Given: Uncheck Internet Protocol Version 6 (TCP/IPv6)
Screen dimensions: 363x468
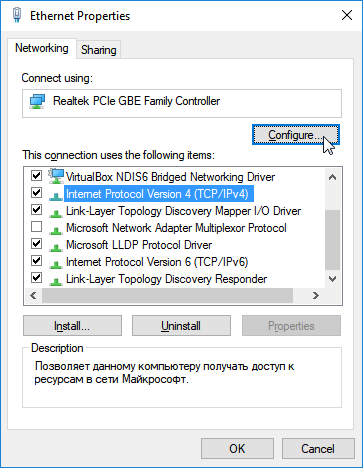Looking at the screenshot, I should (36, 260).
